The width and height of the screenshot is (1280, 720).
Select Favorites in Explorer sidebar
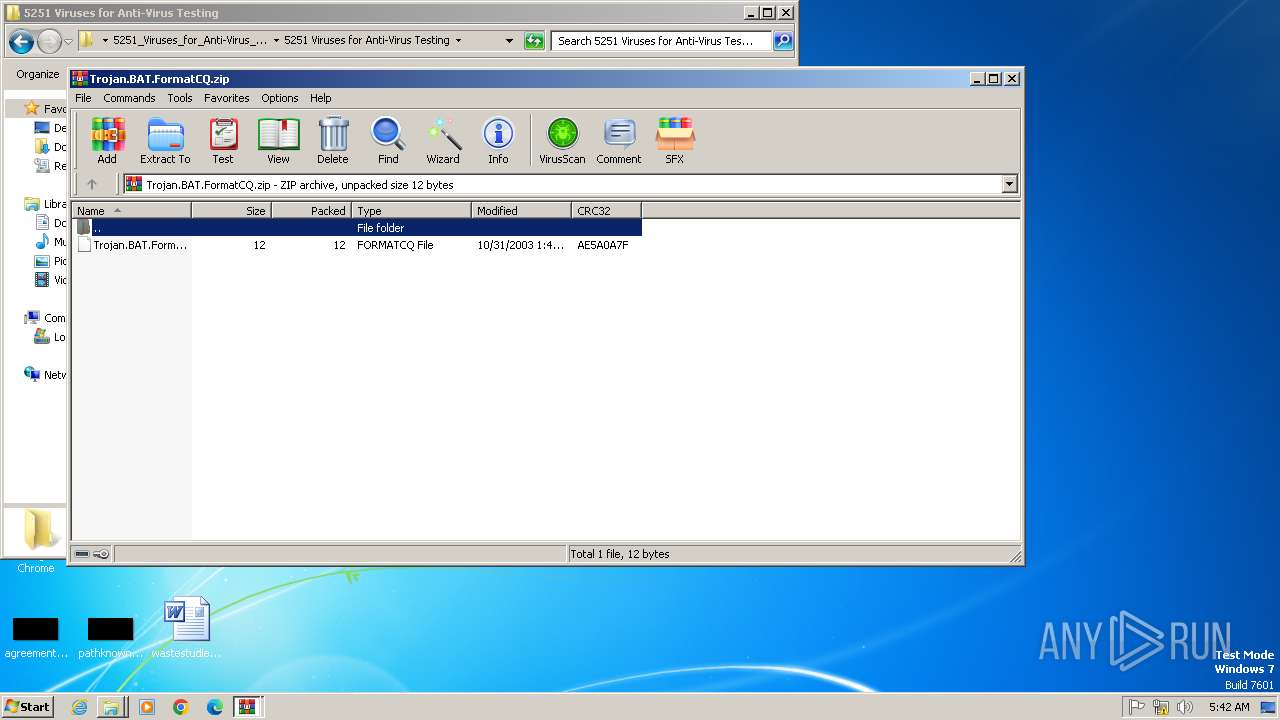click(x=45, y=108)
